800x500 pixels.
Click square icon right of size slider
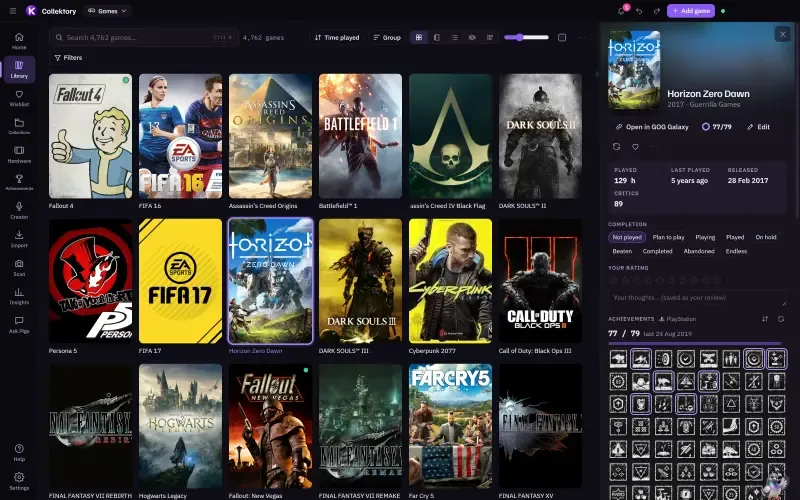click(x=562, y=37)
